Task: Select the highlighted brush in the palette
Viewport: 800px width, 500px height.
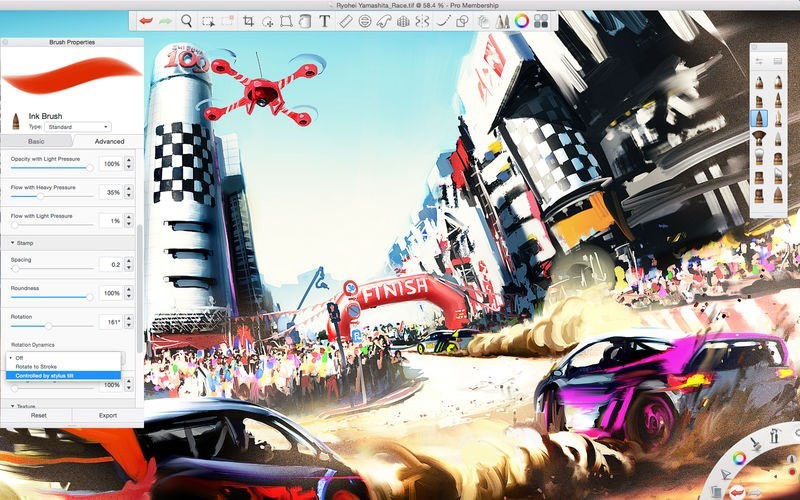Action: coord(759,118)
